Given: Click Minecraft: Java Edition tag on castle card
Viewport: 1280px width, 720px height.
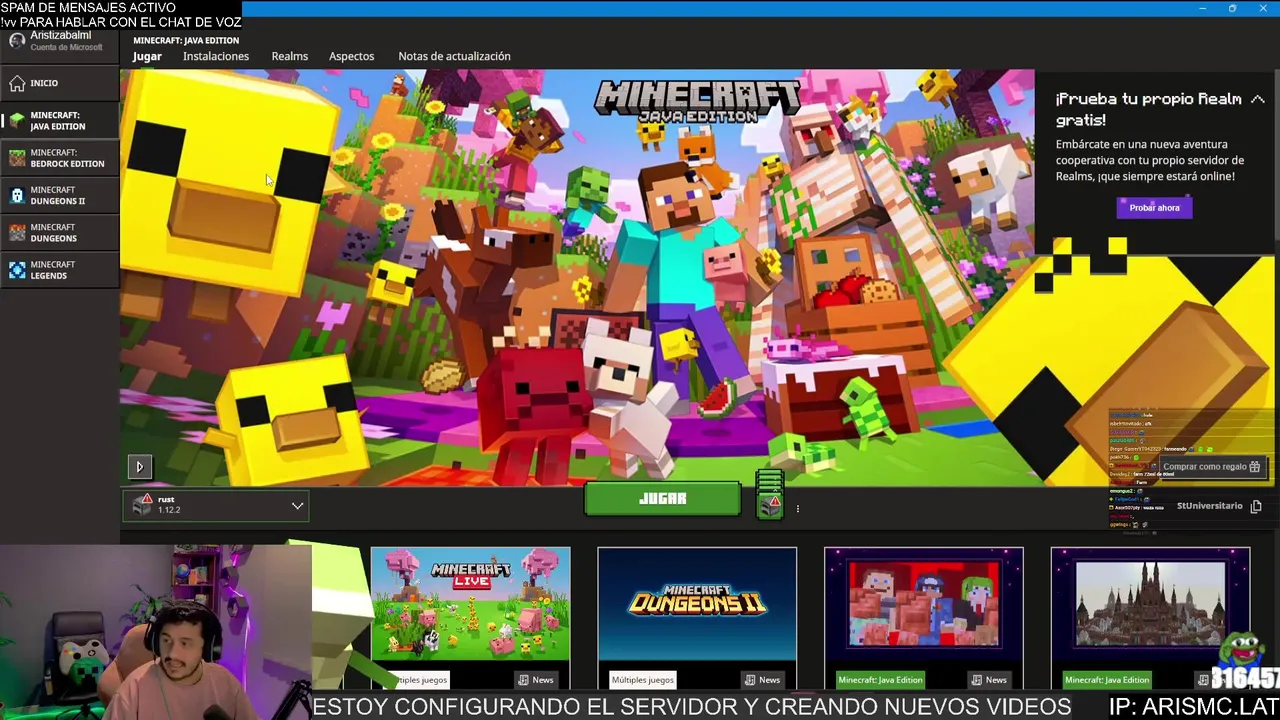Looking at the screenshot, I should coord(1107,680).
